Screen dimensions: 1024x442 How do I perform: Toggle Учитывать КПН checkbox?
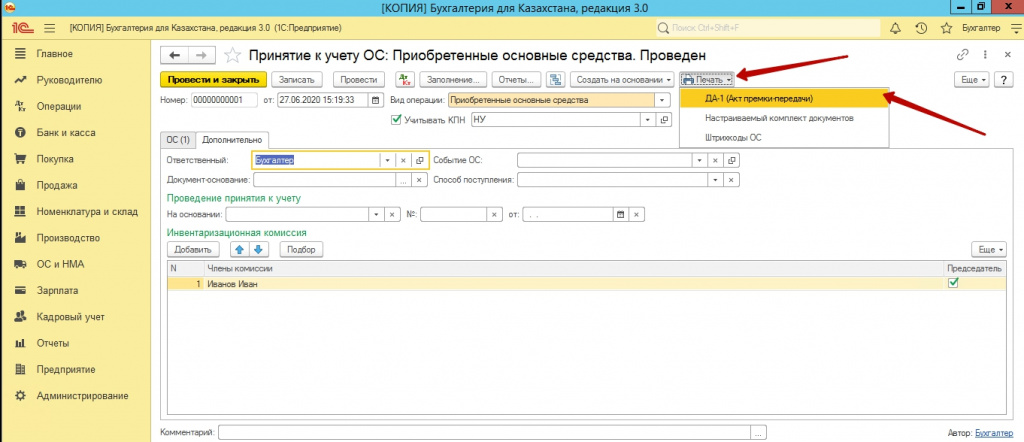394,120
